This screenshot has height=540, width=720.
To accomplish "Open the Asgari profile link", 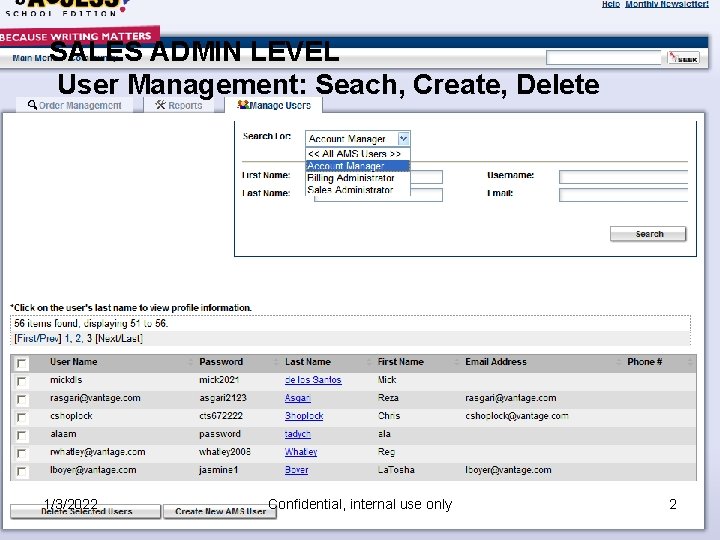I will [x=298, y=398].
